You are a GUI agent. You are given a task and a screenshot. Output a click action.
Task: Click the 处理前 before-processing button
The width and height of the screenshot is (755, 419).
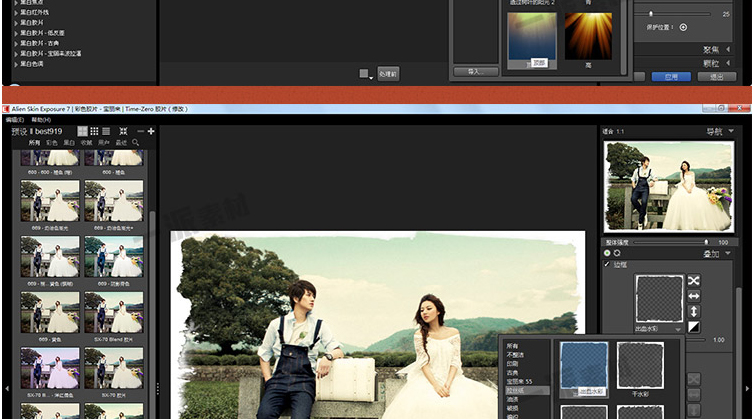tap(388, 74)
